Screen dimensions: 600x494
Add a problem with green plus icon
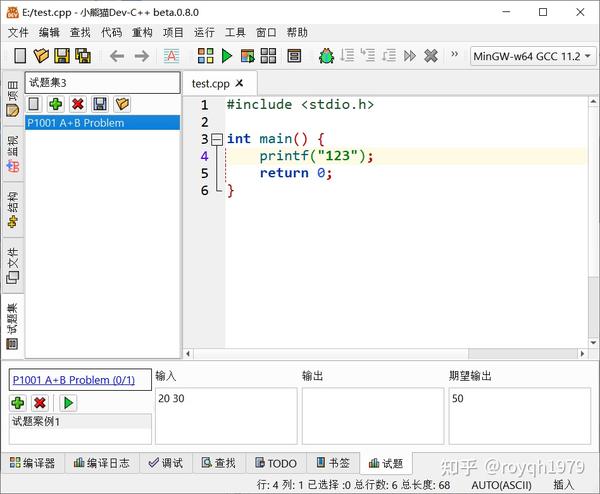(56, 104)
